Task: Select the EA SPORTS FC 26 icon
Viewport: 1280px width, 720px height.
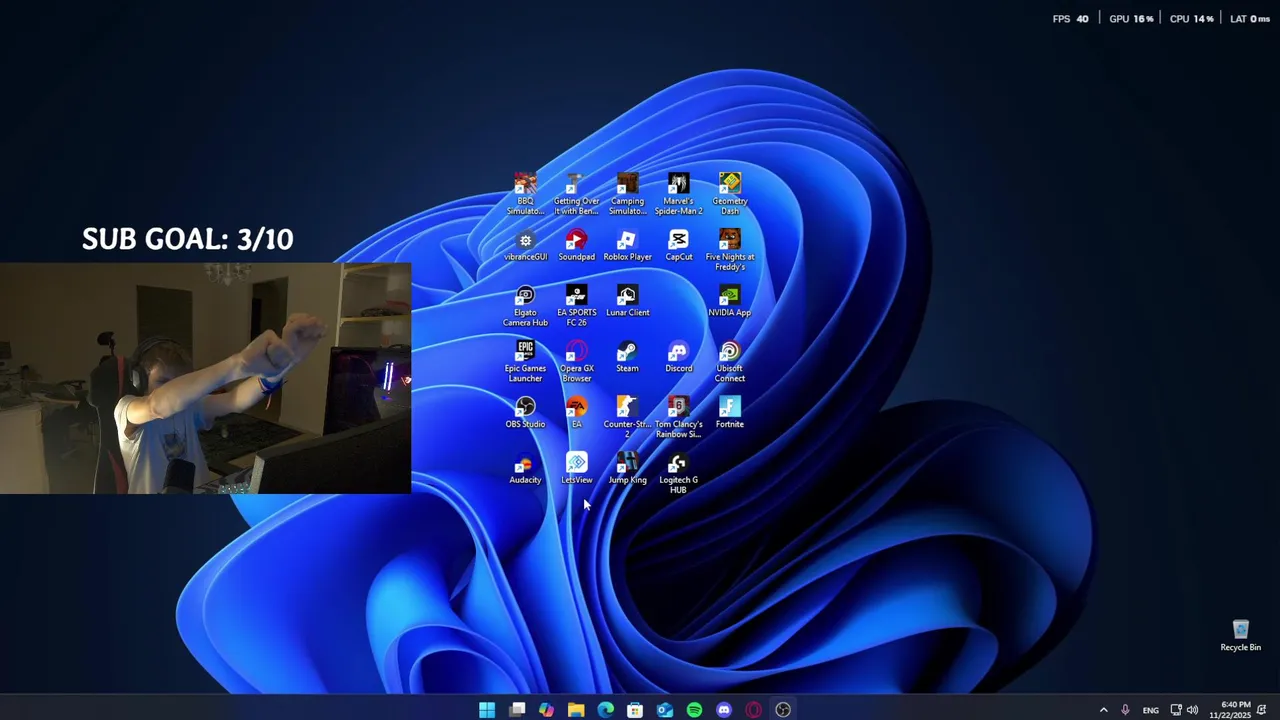Action: click(576, 306)
